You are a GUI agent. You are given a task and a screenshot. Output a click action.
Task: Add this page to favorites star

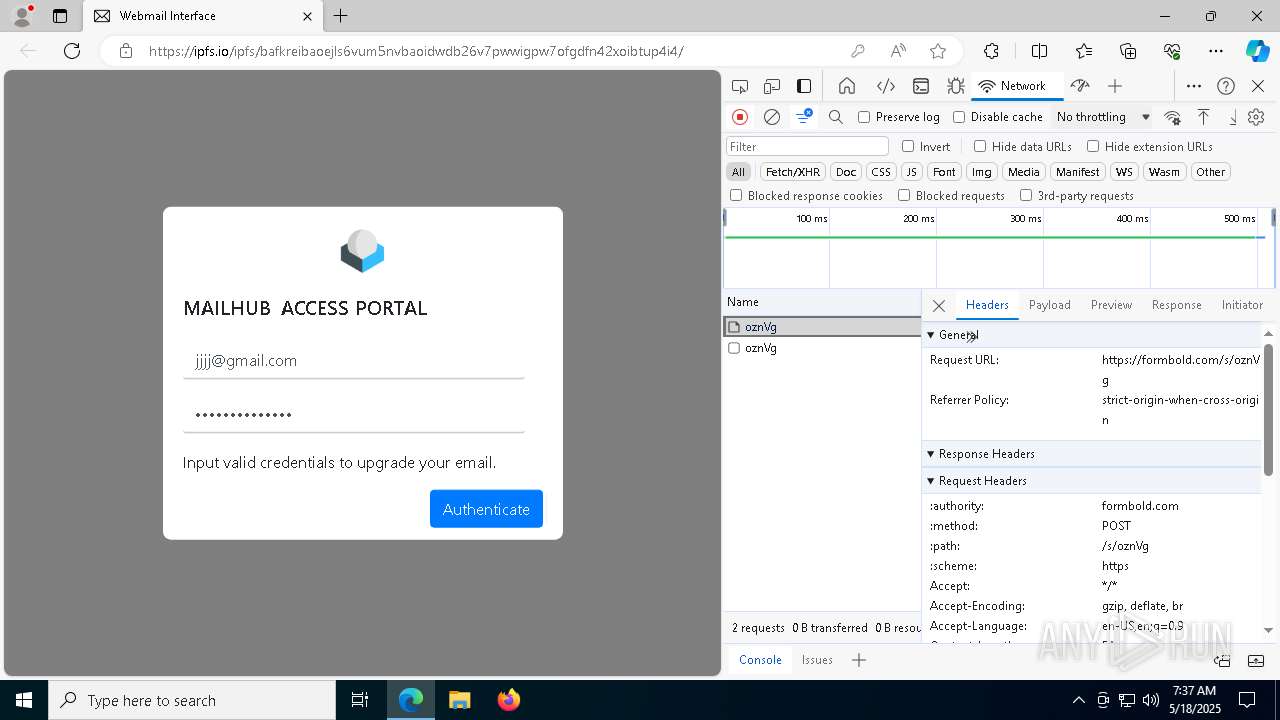point(937,51)
